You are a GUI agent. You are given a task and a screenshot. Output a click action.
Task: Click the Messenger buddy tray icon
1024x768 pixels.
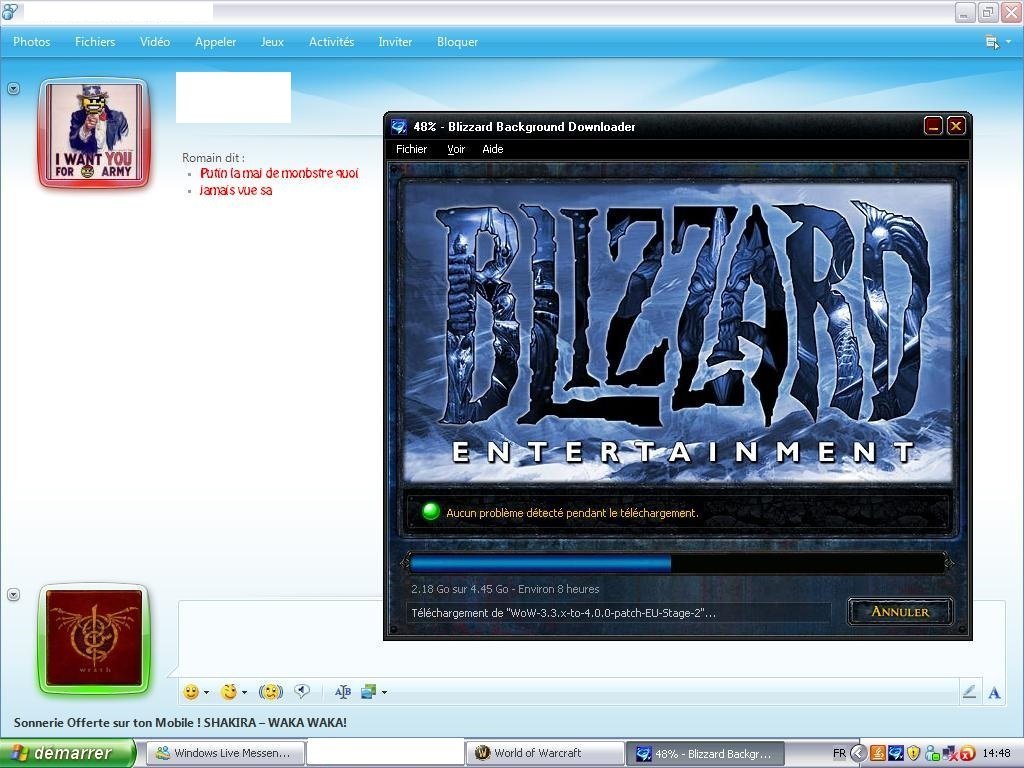pyautogui.click(x=931, y=754)
